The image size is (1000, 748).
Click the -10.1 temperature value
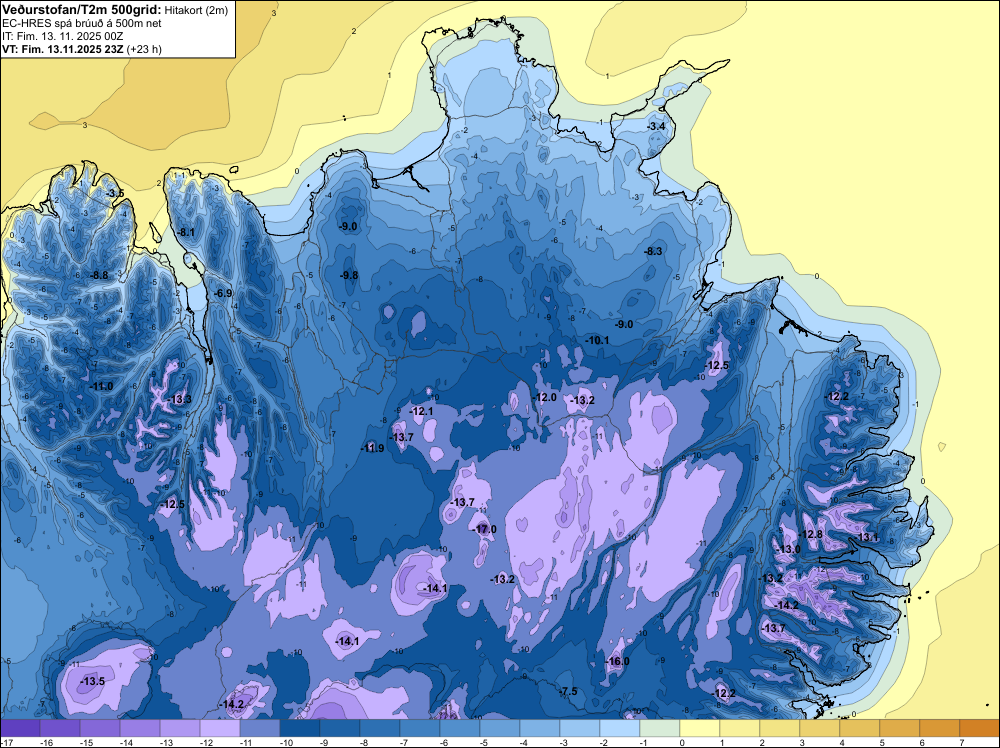point(598,341)
